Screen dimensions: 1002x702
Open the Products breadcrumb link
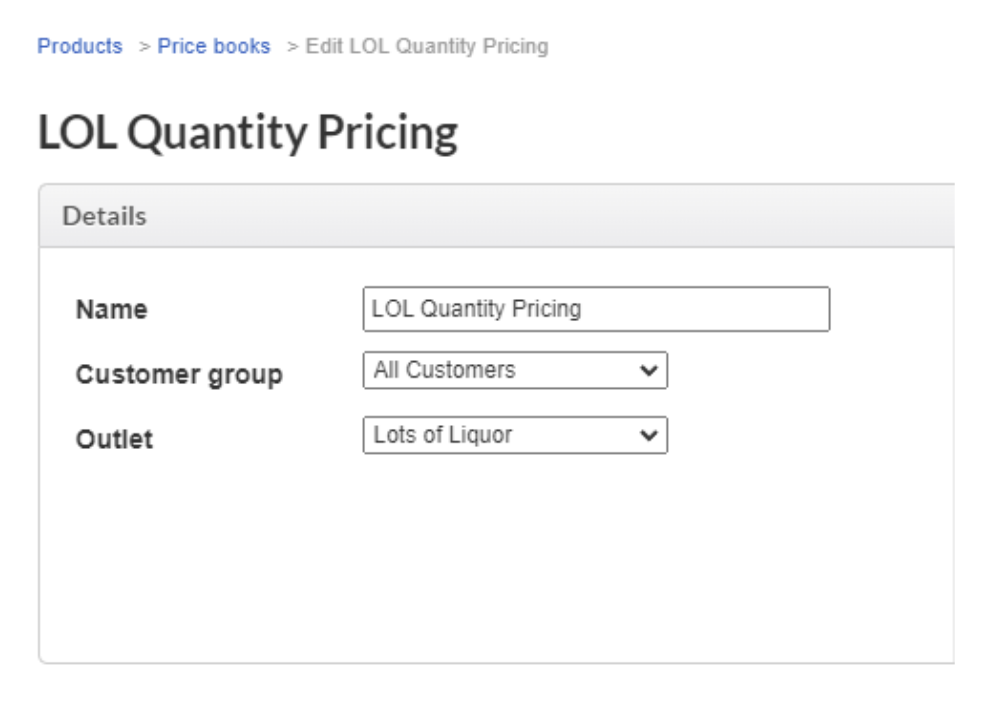[x=79, y=46]
